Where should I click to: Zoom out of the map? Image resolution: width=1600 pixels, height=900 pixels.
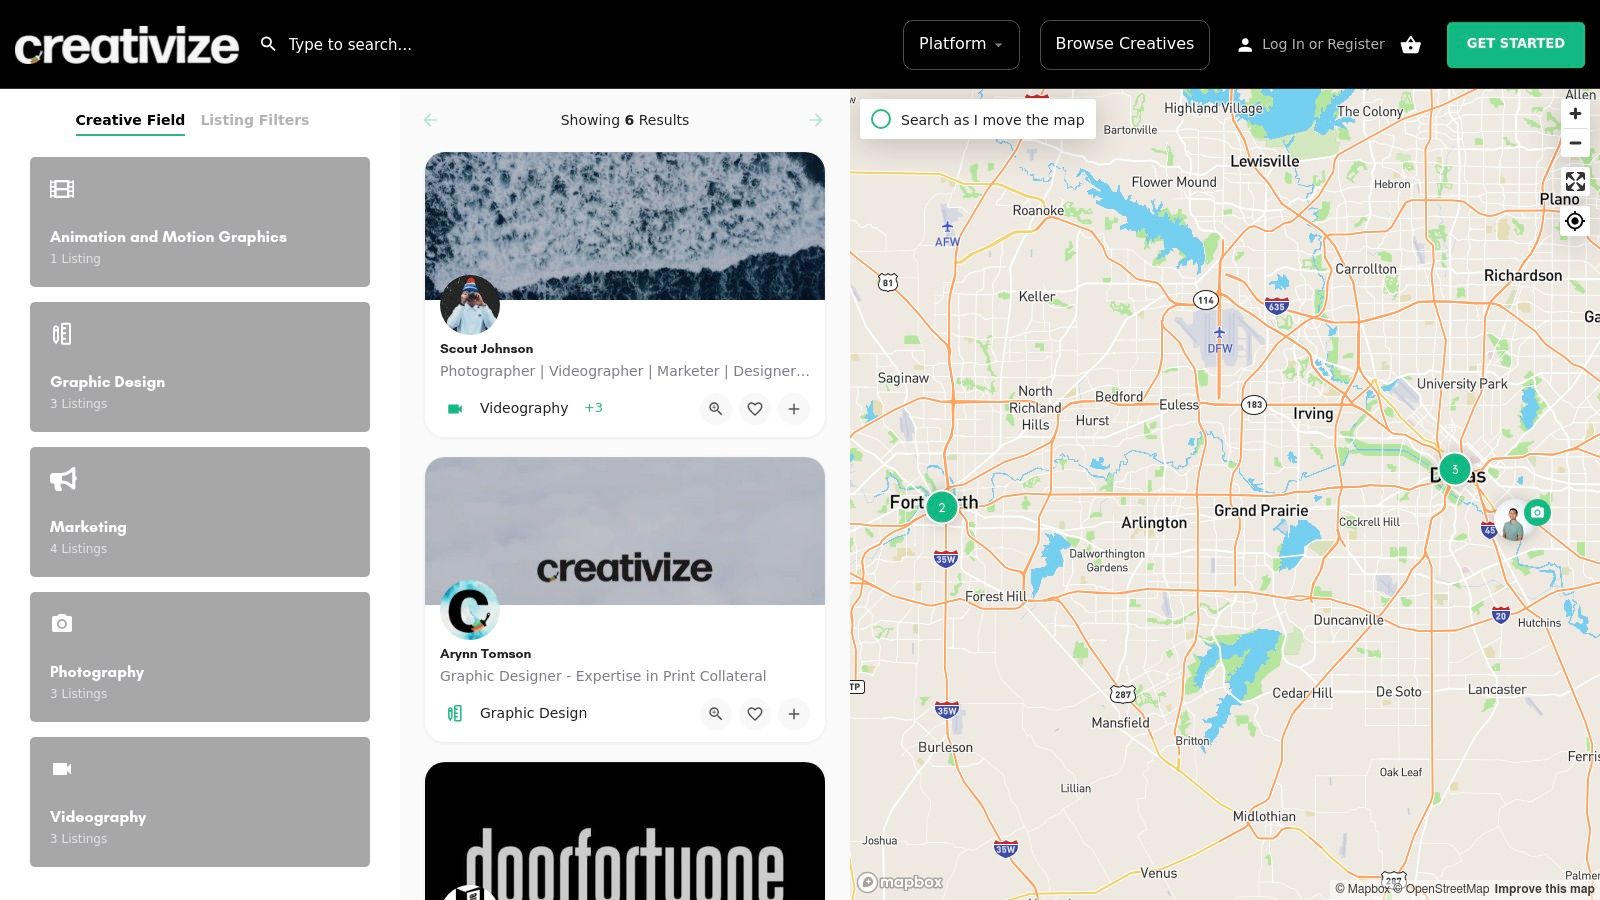point(1575,143)
